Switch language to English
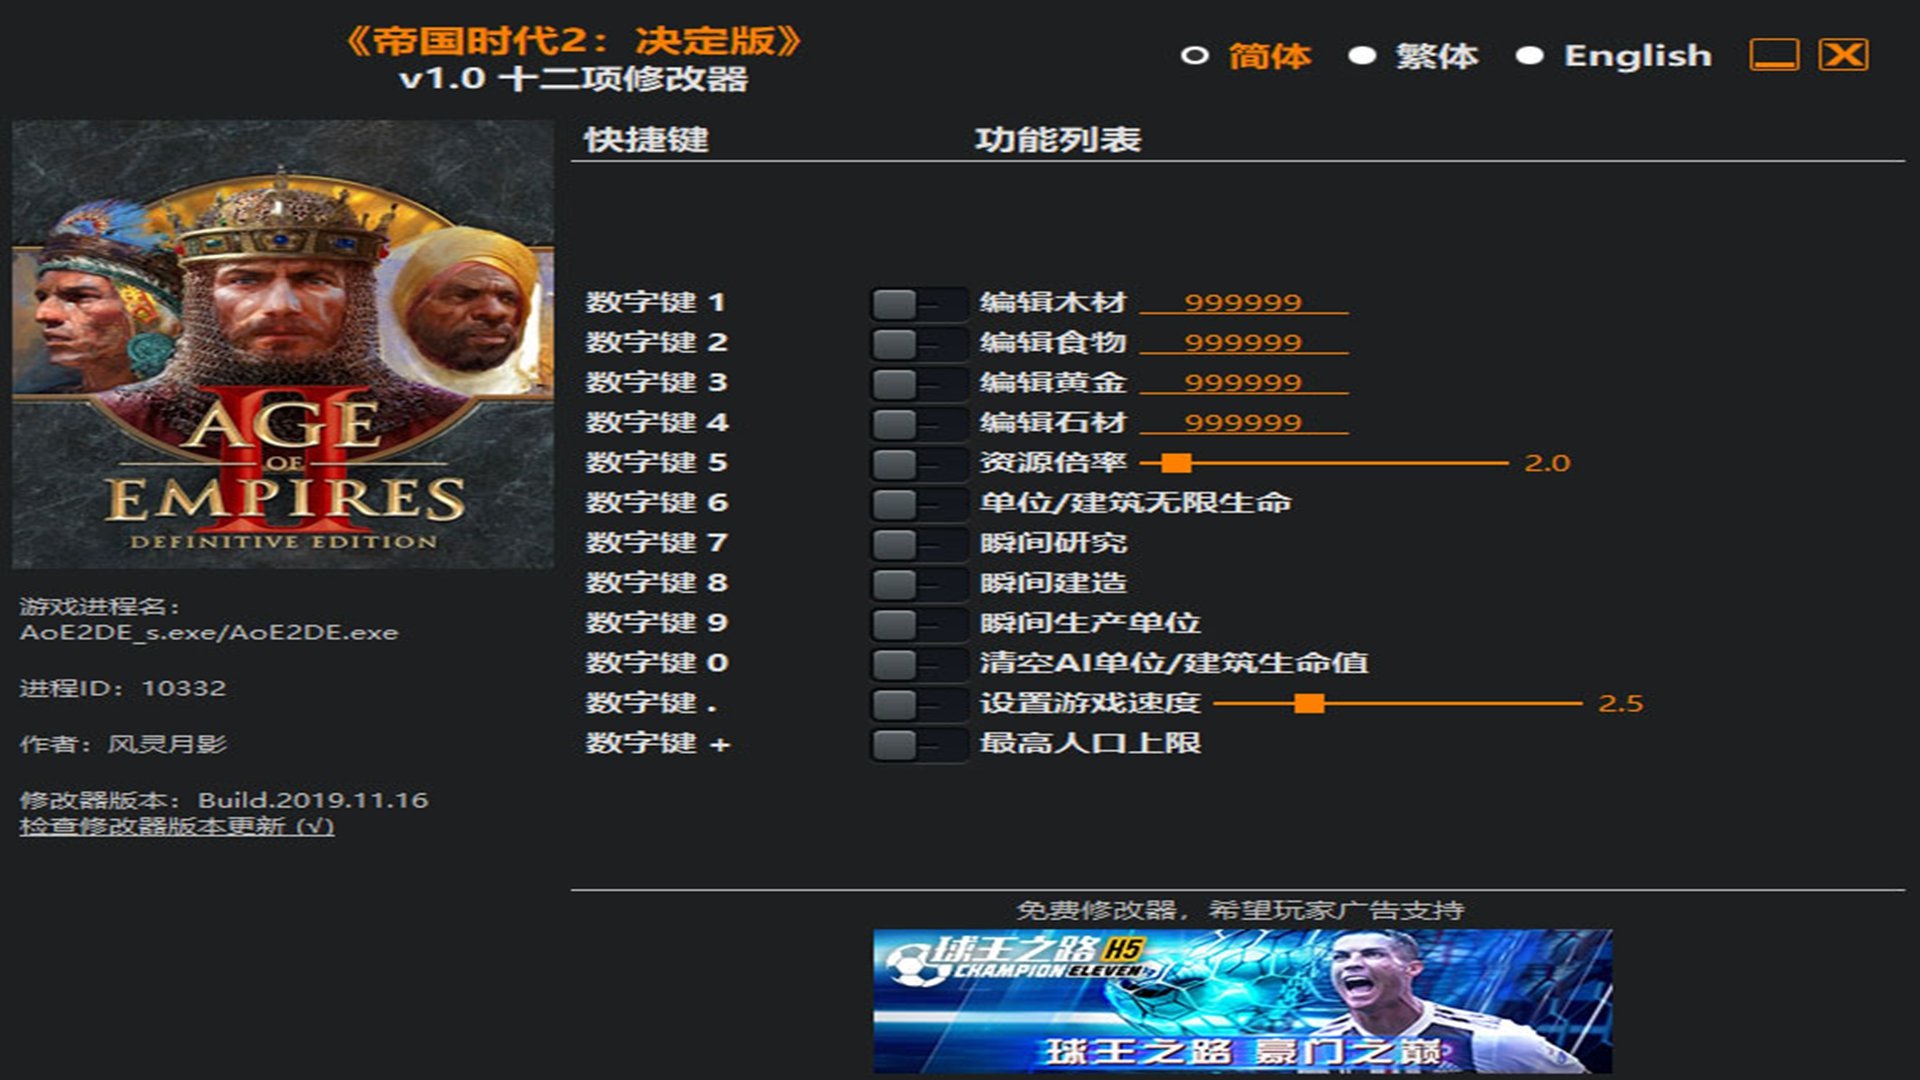The height and width of the screenshot is (1080, 1920). pos(1636,56)
